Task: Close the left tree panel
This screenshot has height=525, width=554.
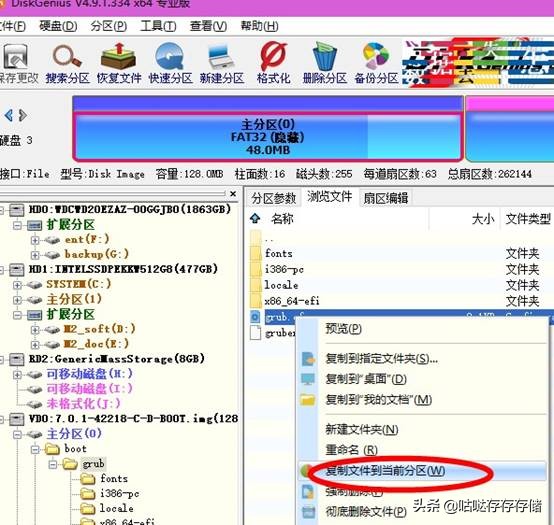Action: (233, 194)
